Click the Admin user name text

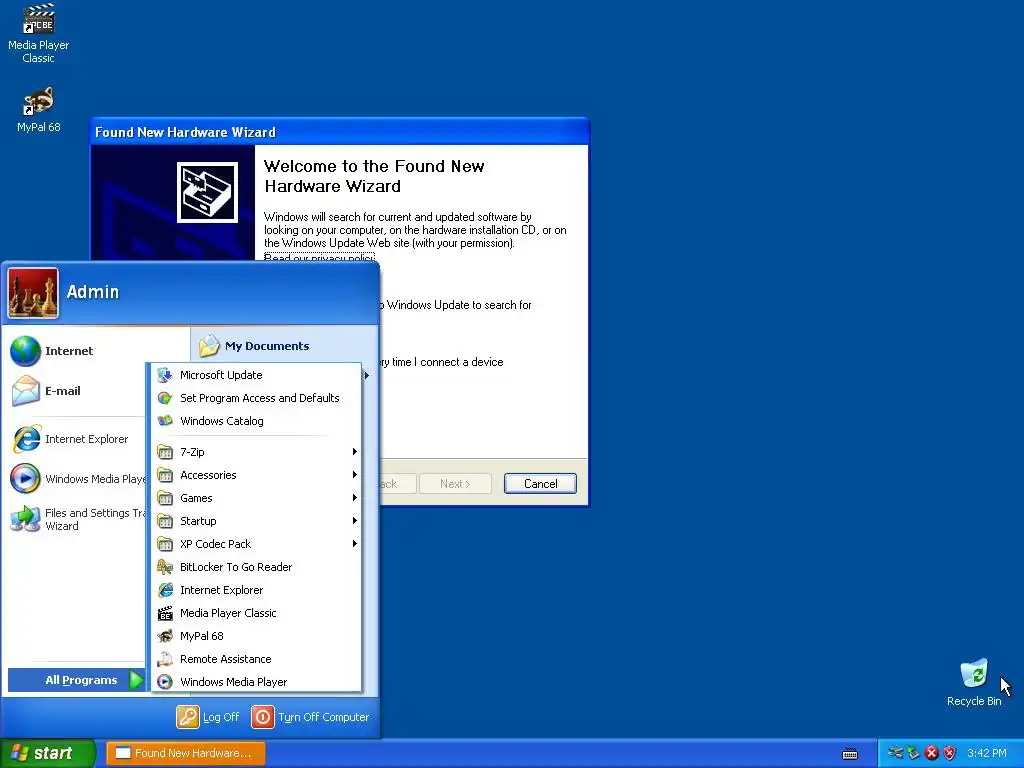tap(93, 292)
